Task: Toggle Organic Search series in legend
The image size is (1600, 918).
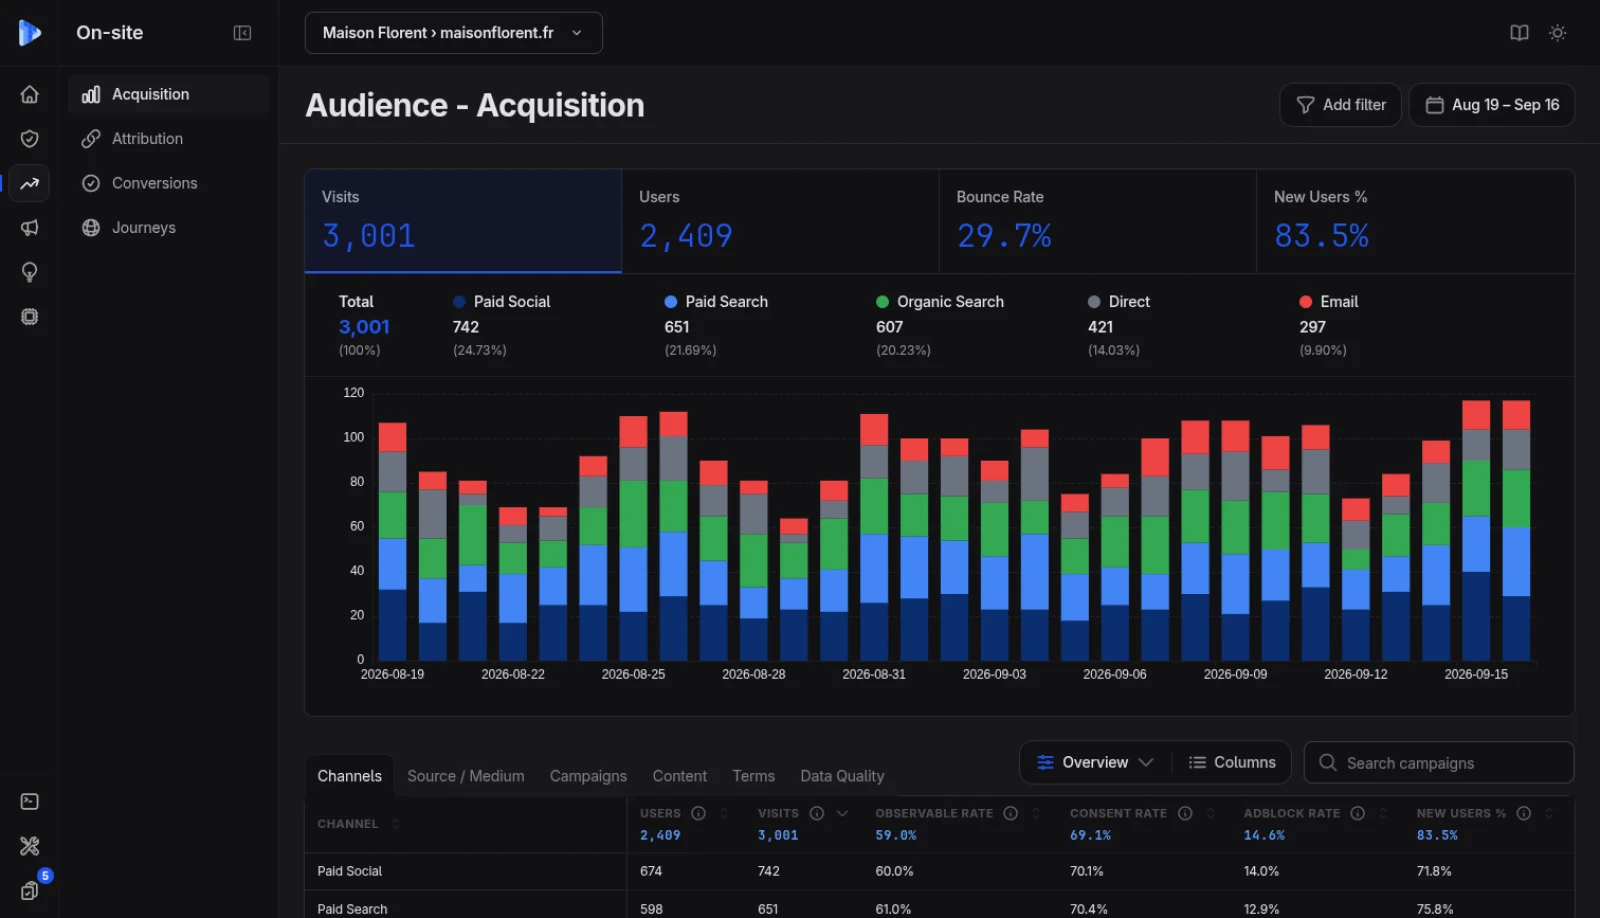Action: 940,302
